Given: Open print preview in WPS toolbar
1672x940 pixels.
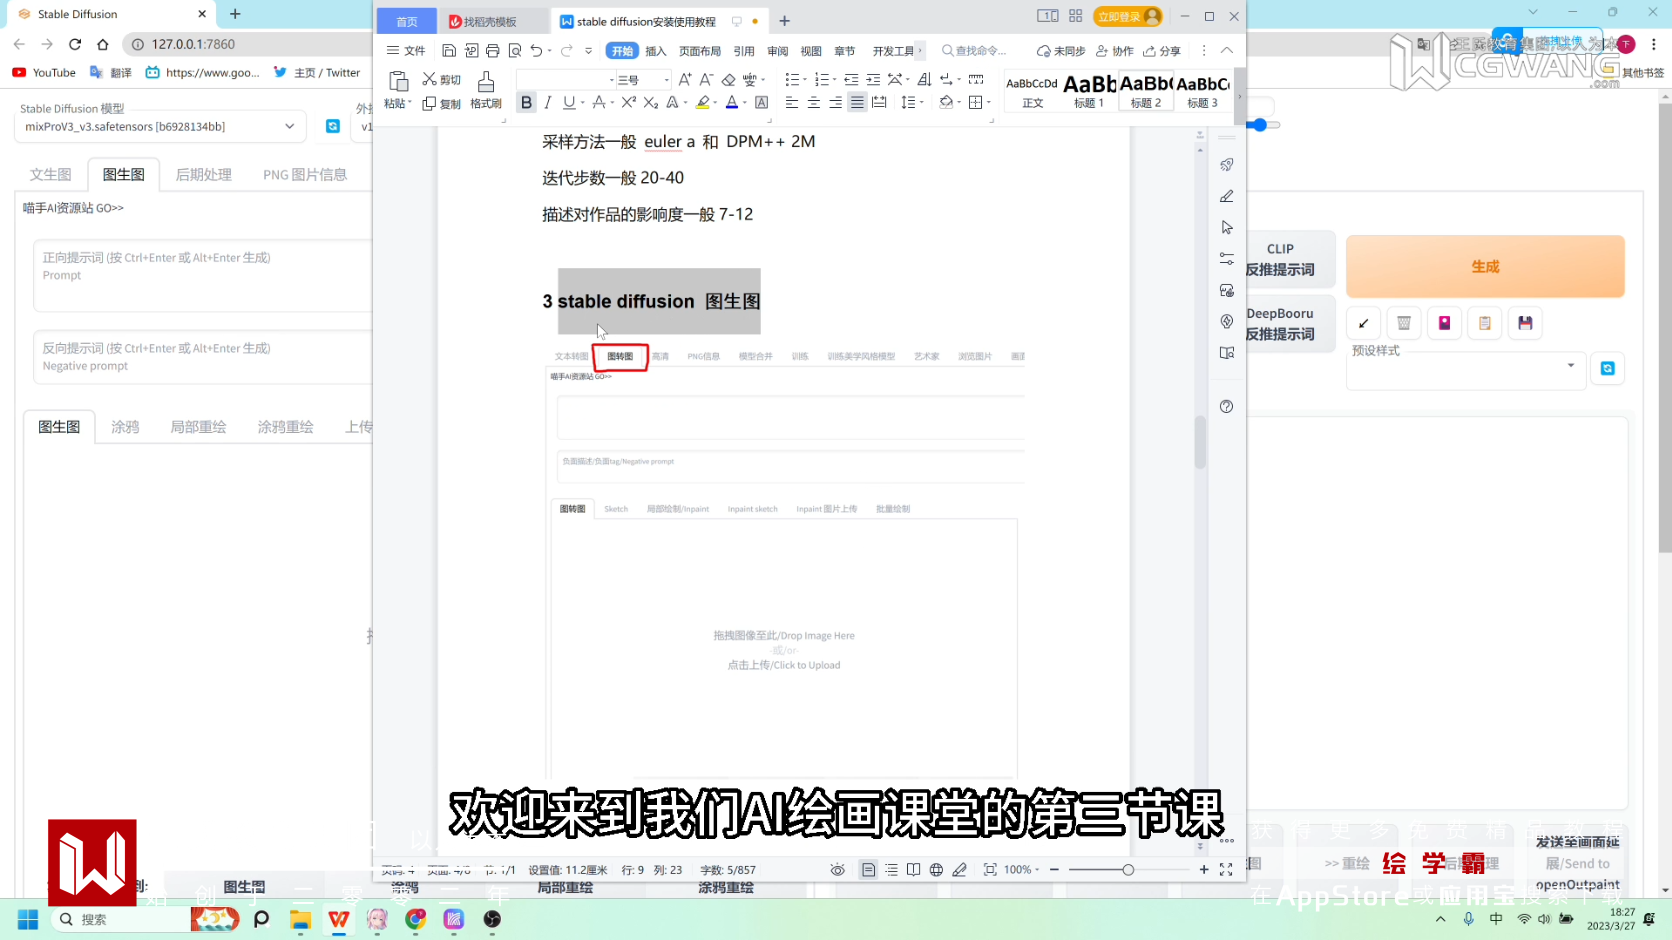Looking at the screenshot, I should (x=515, y=50).
